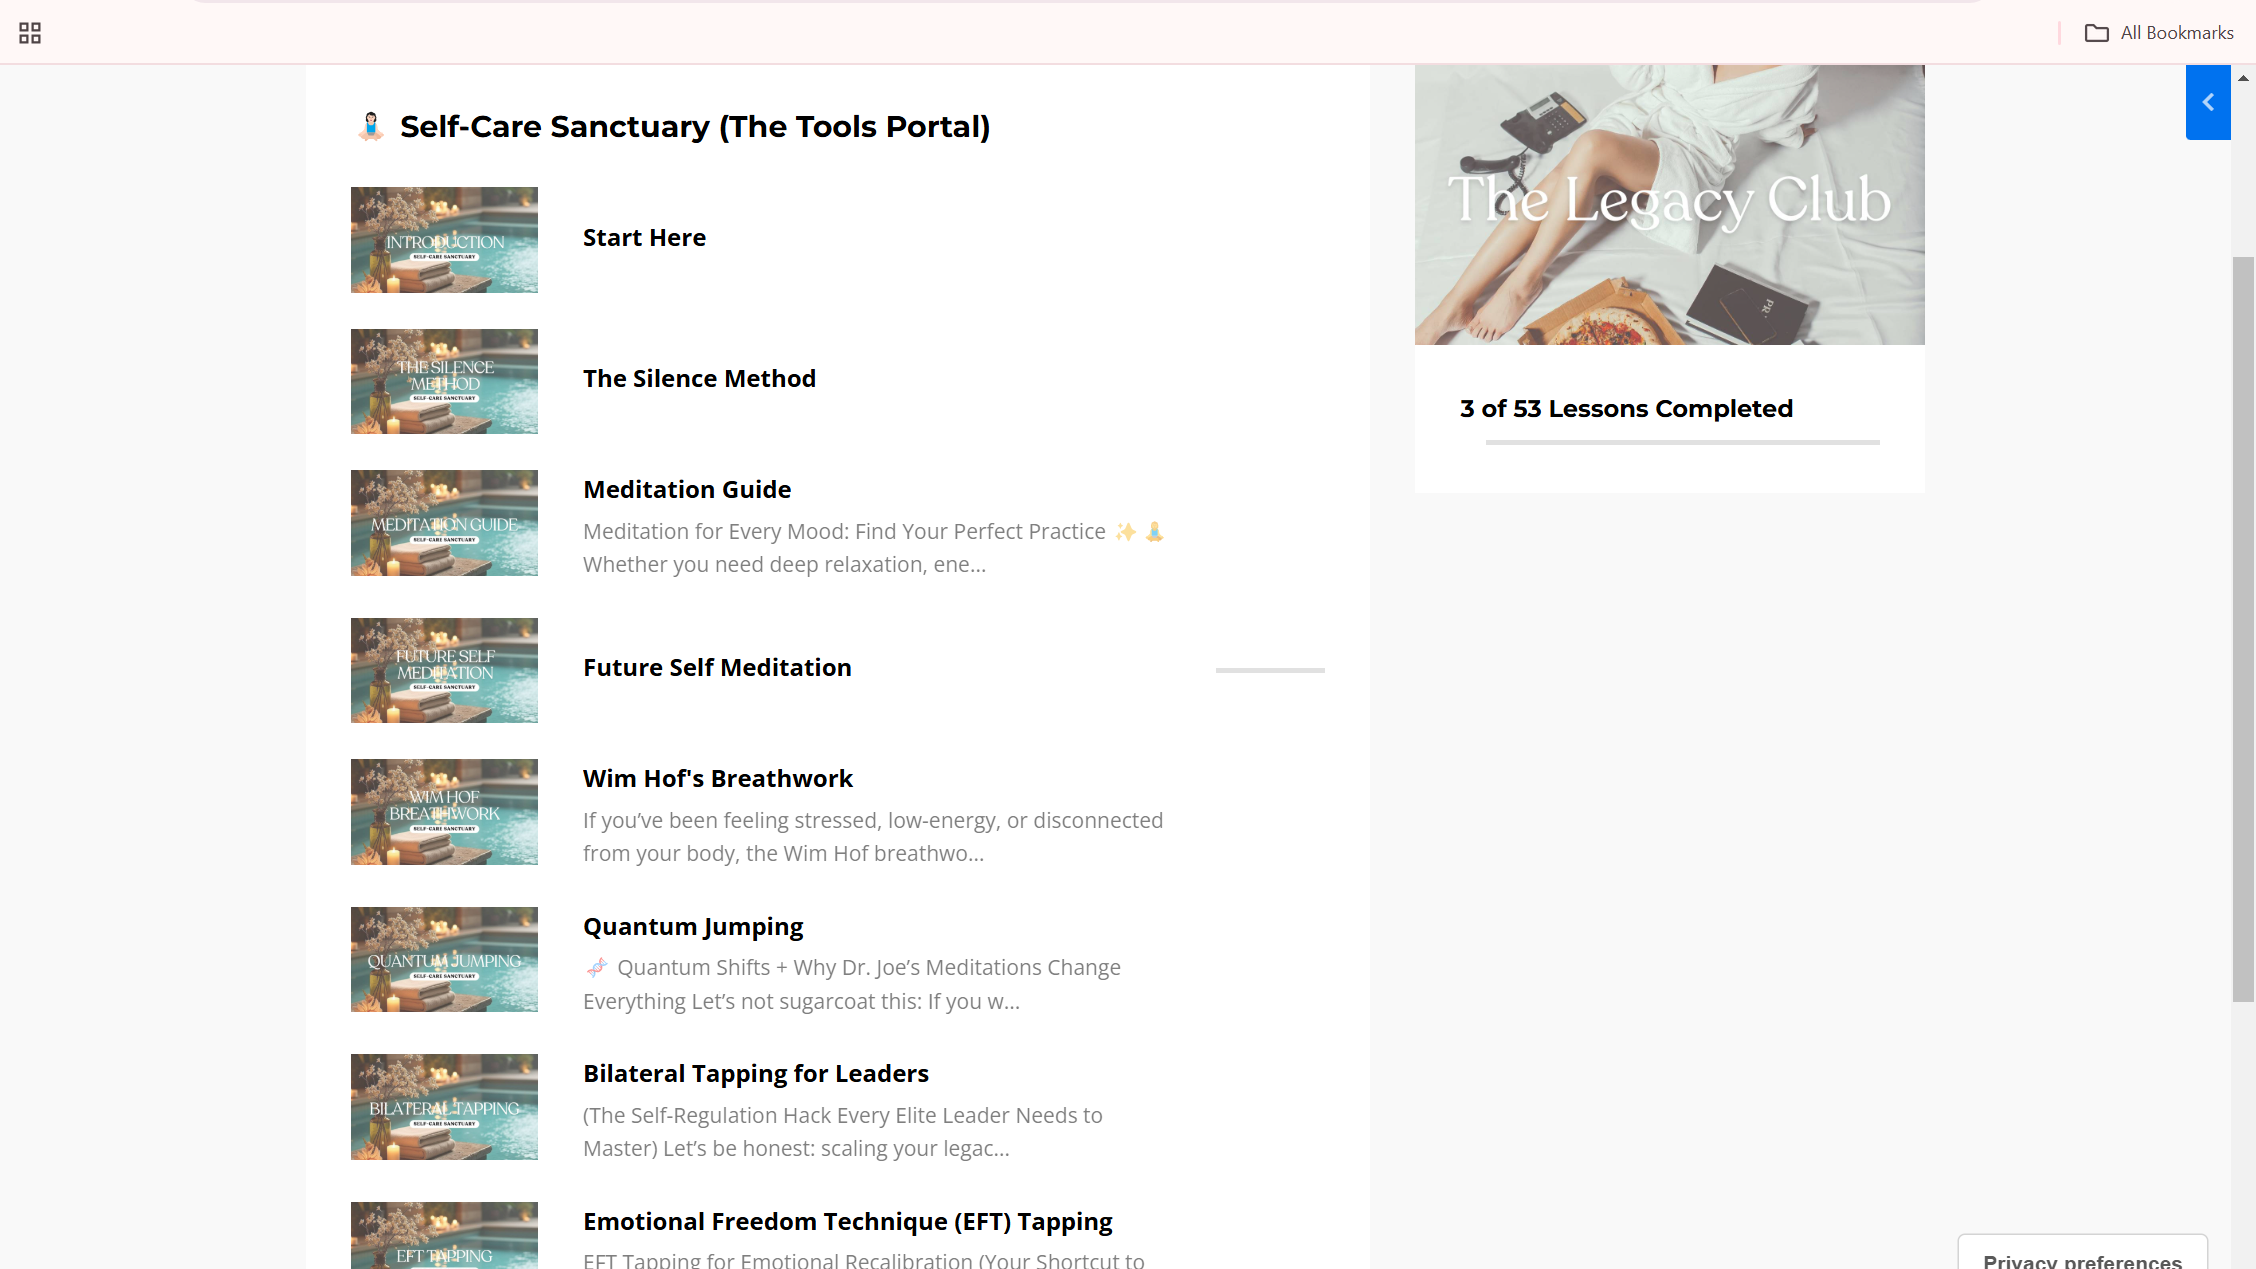The width and height of the screenshot is (2256, 1269).
Task: Open the Quantum Jumping thumbnail
Action: point(444,959)
